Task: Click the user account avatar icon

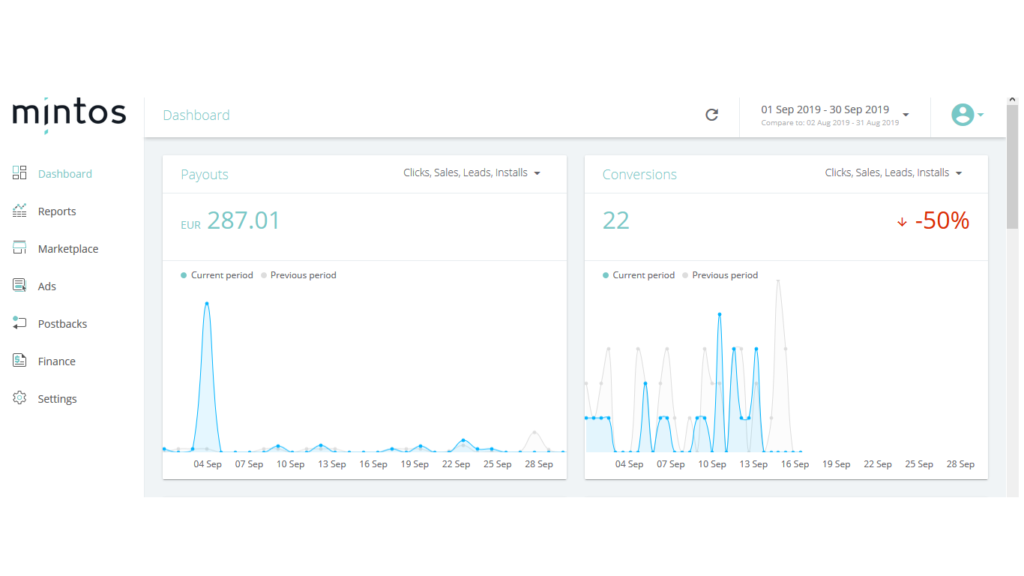Action: pos(963,115)
